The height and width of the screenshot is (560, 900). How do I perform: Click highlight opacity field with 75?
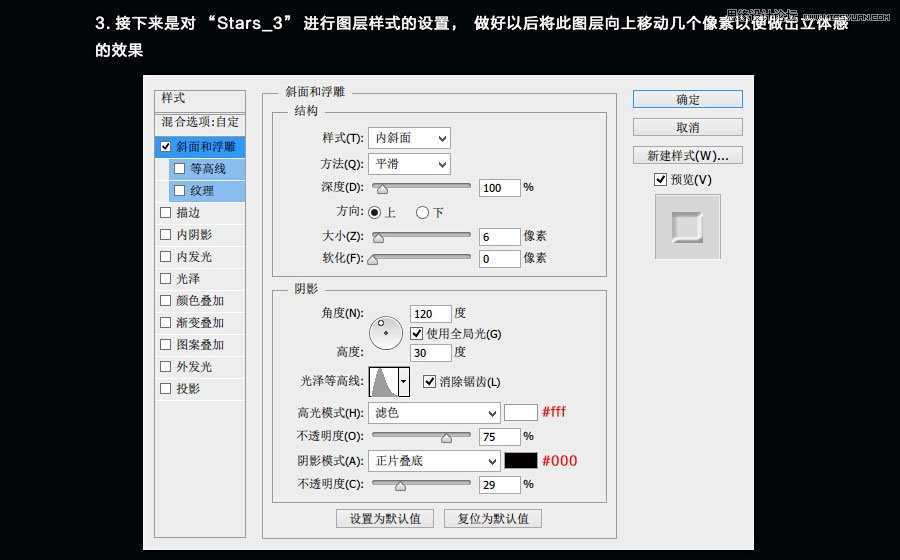499,437
